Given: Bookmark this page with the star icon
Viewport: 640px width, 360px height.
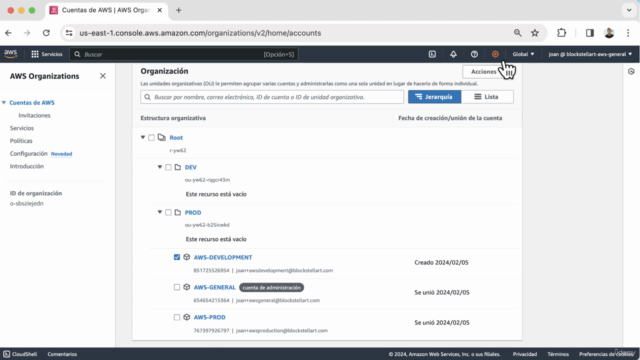Looking at the screenshot, I should tap(535, 33).
